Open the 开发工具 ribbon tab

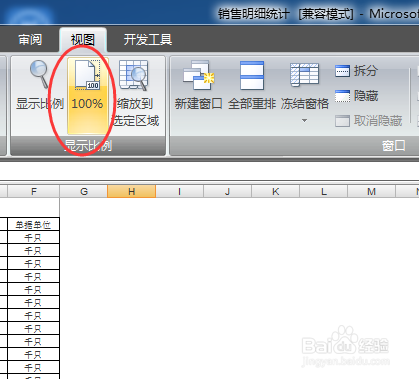coord(148,40)
